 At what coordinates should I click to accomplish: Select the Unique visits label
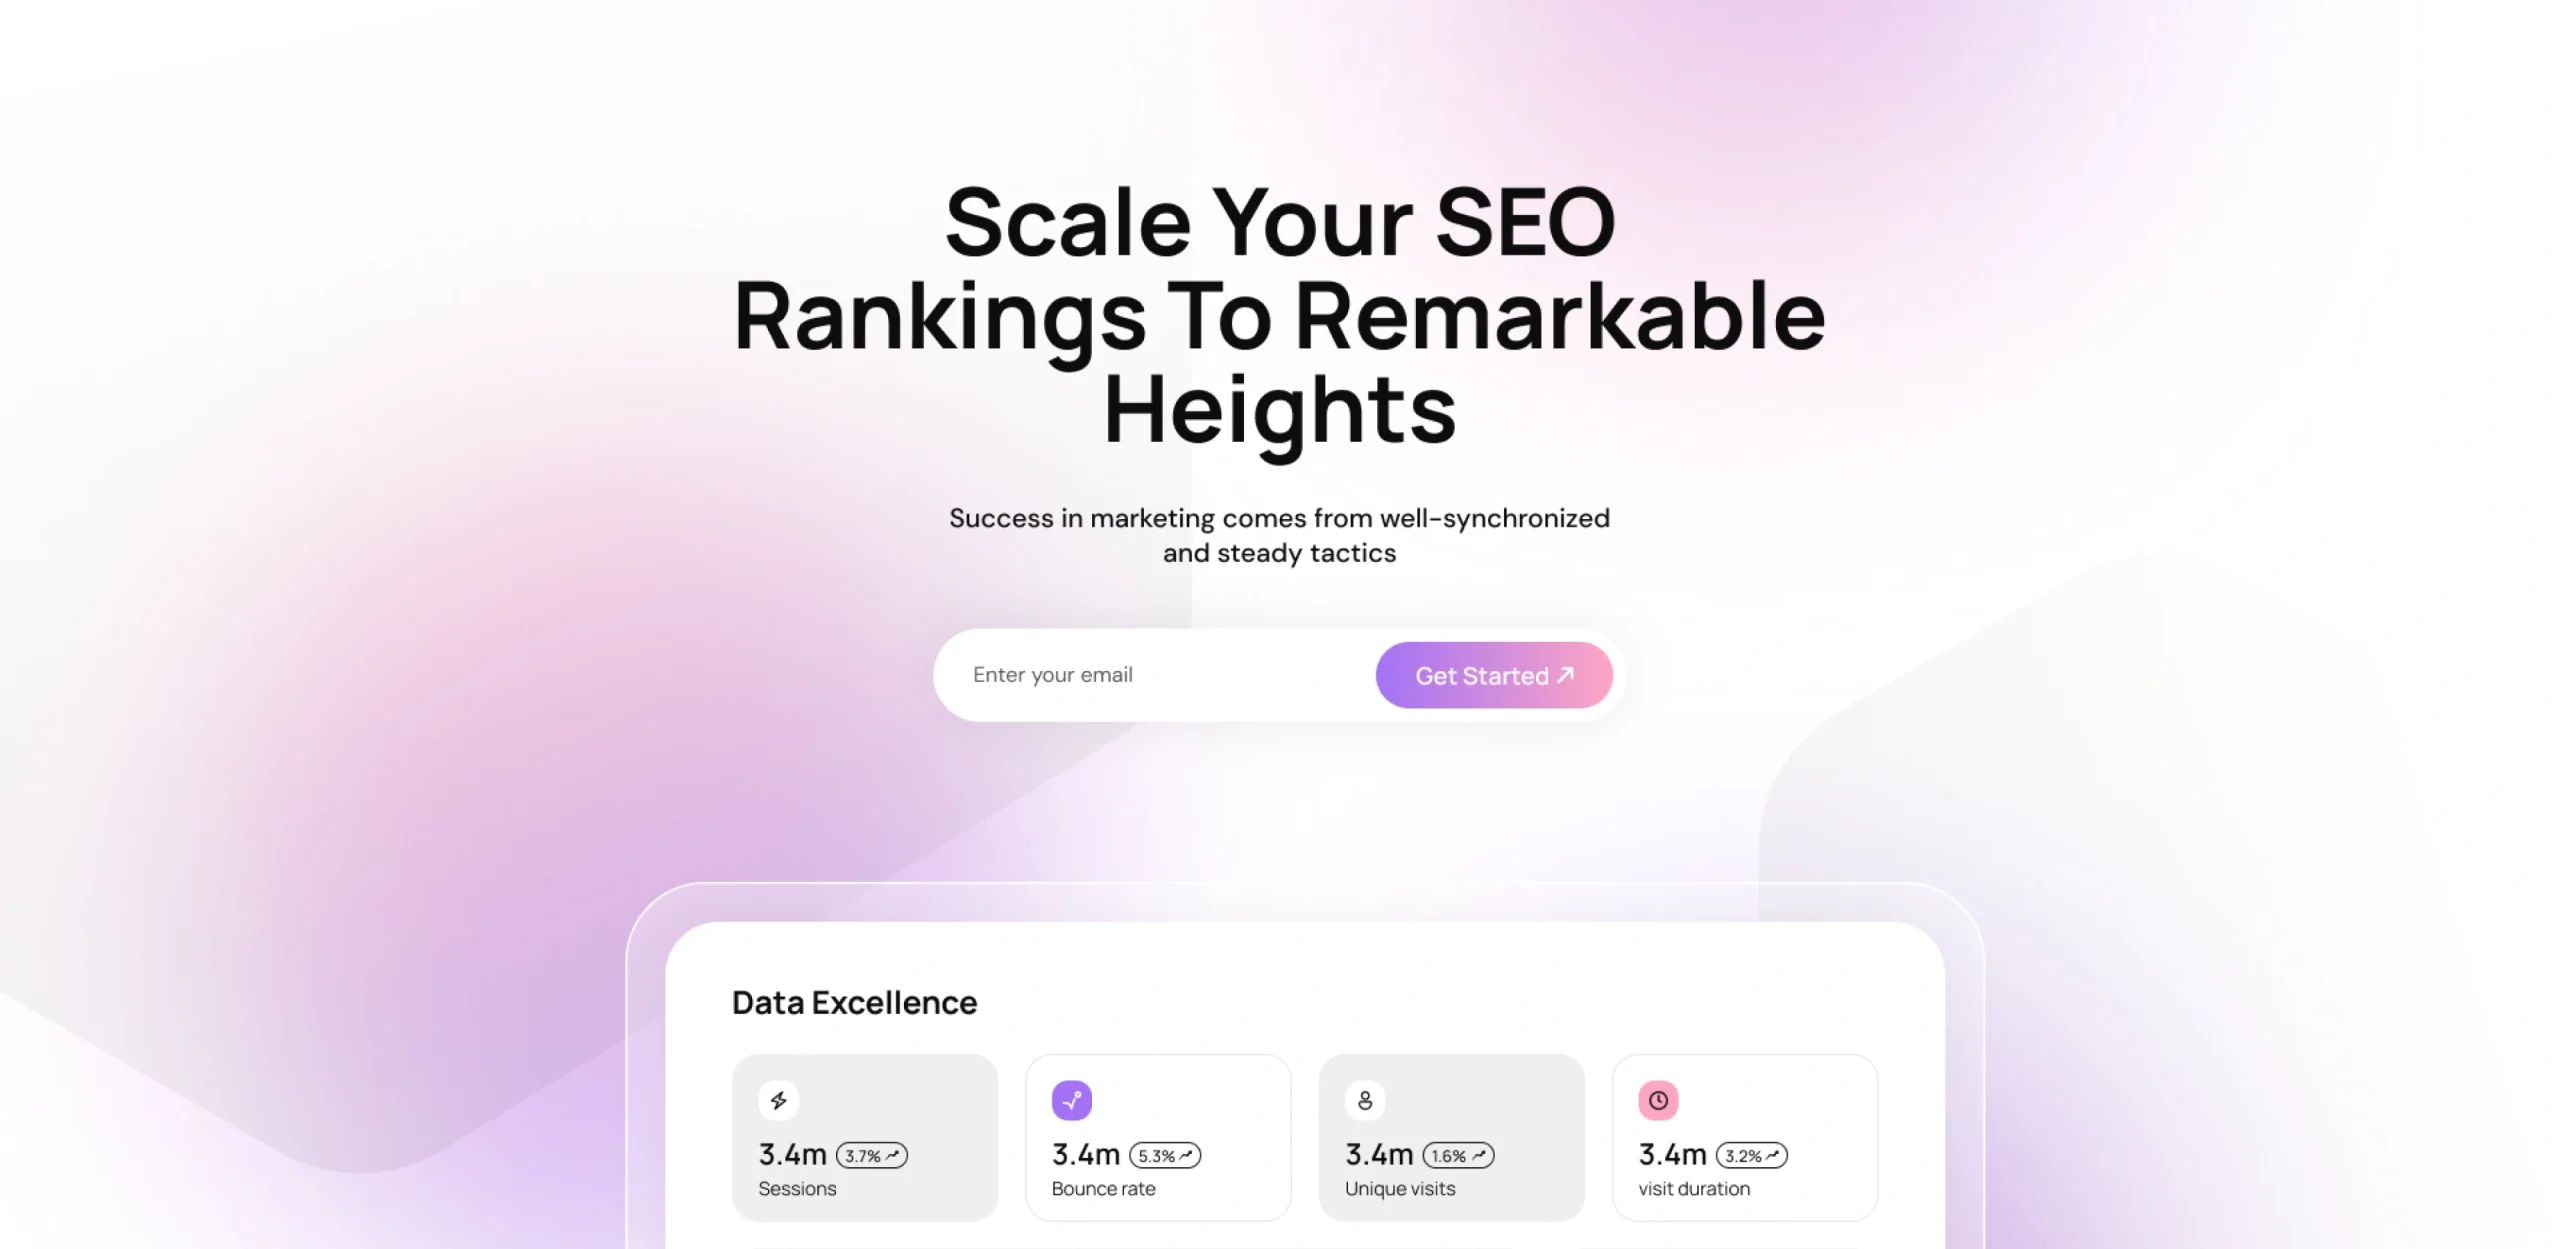(x=1400, y=1189)
